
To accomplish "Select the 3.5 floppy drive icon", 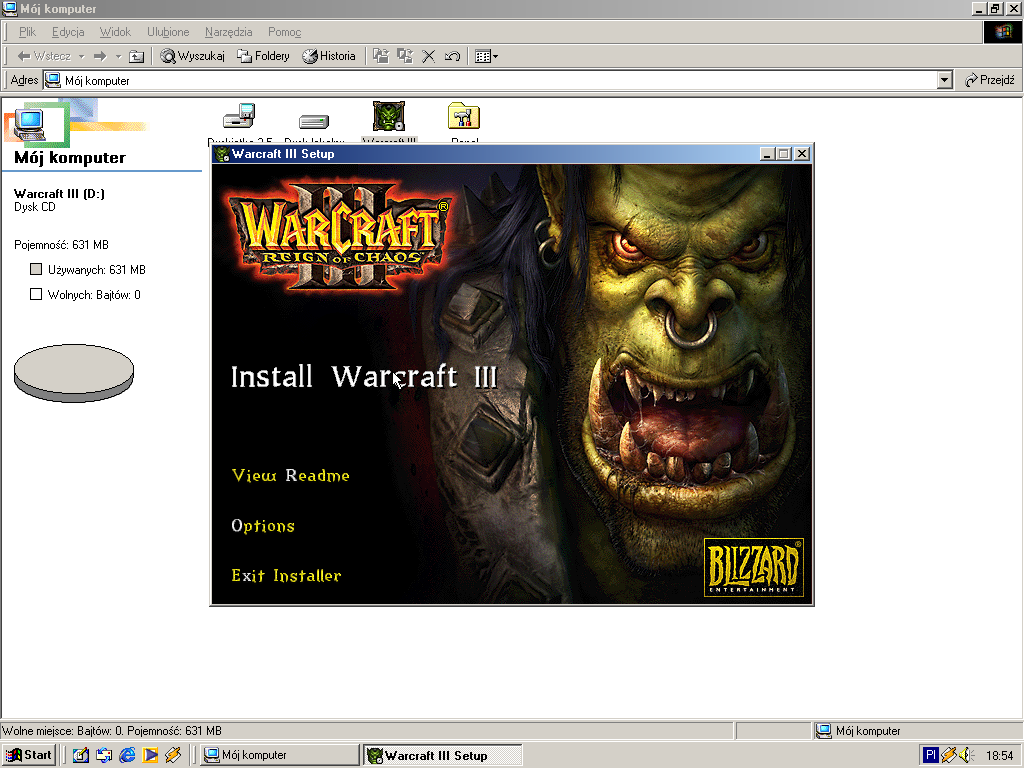I will click(239, 118).
